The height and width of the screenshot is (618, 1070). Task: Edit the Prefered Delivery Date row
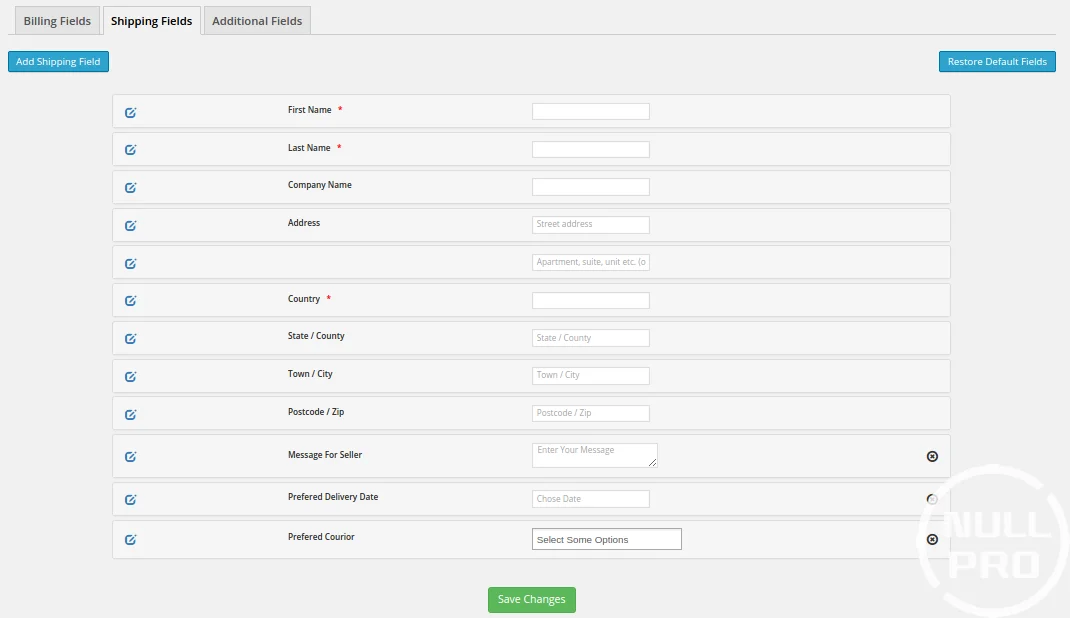(130, 499)
